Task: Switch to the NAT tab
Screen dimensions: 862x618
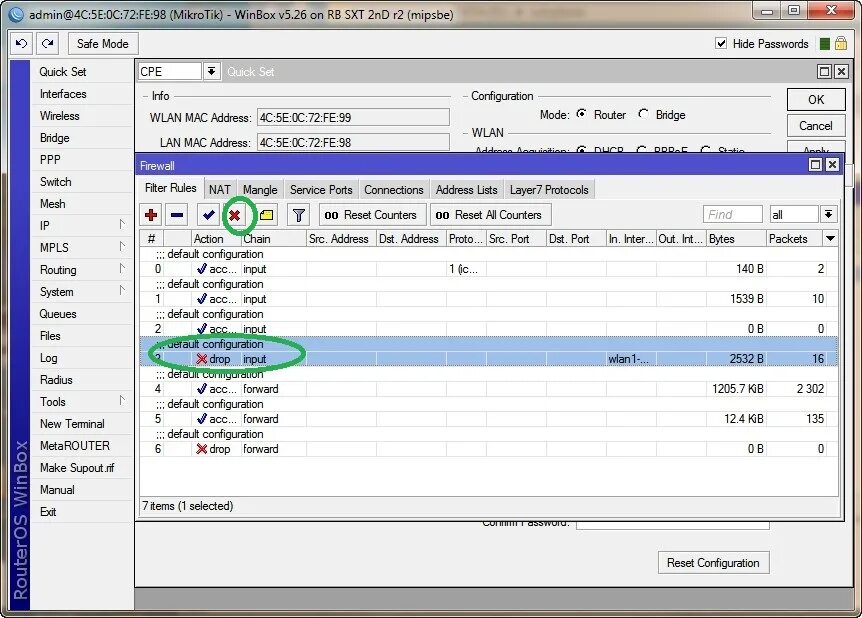Action: pos(219,190)
